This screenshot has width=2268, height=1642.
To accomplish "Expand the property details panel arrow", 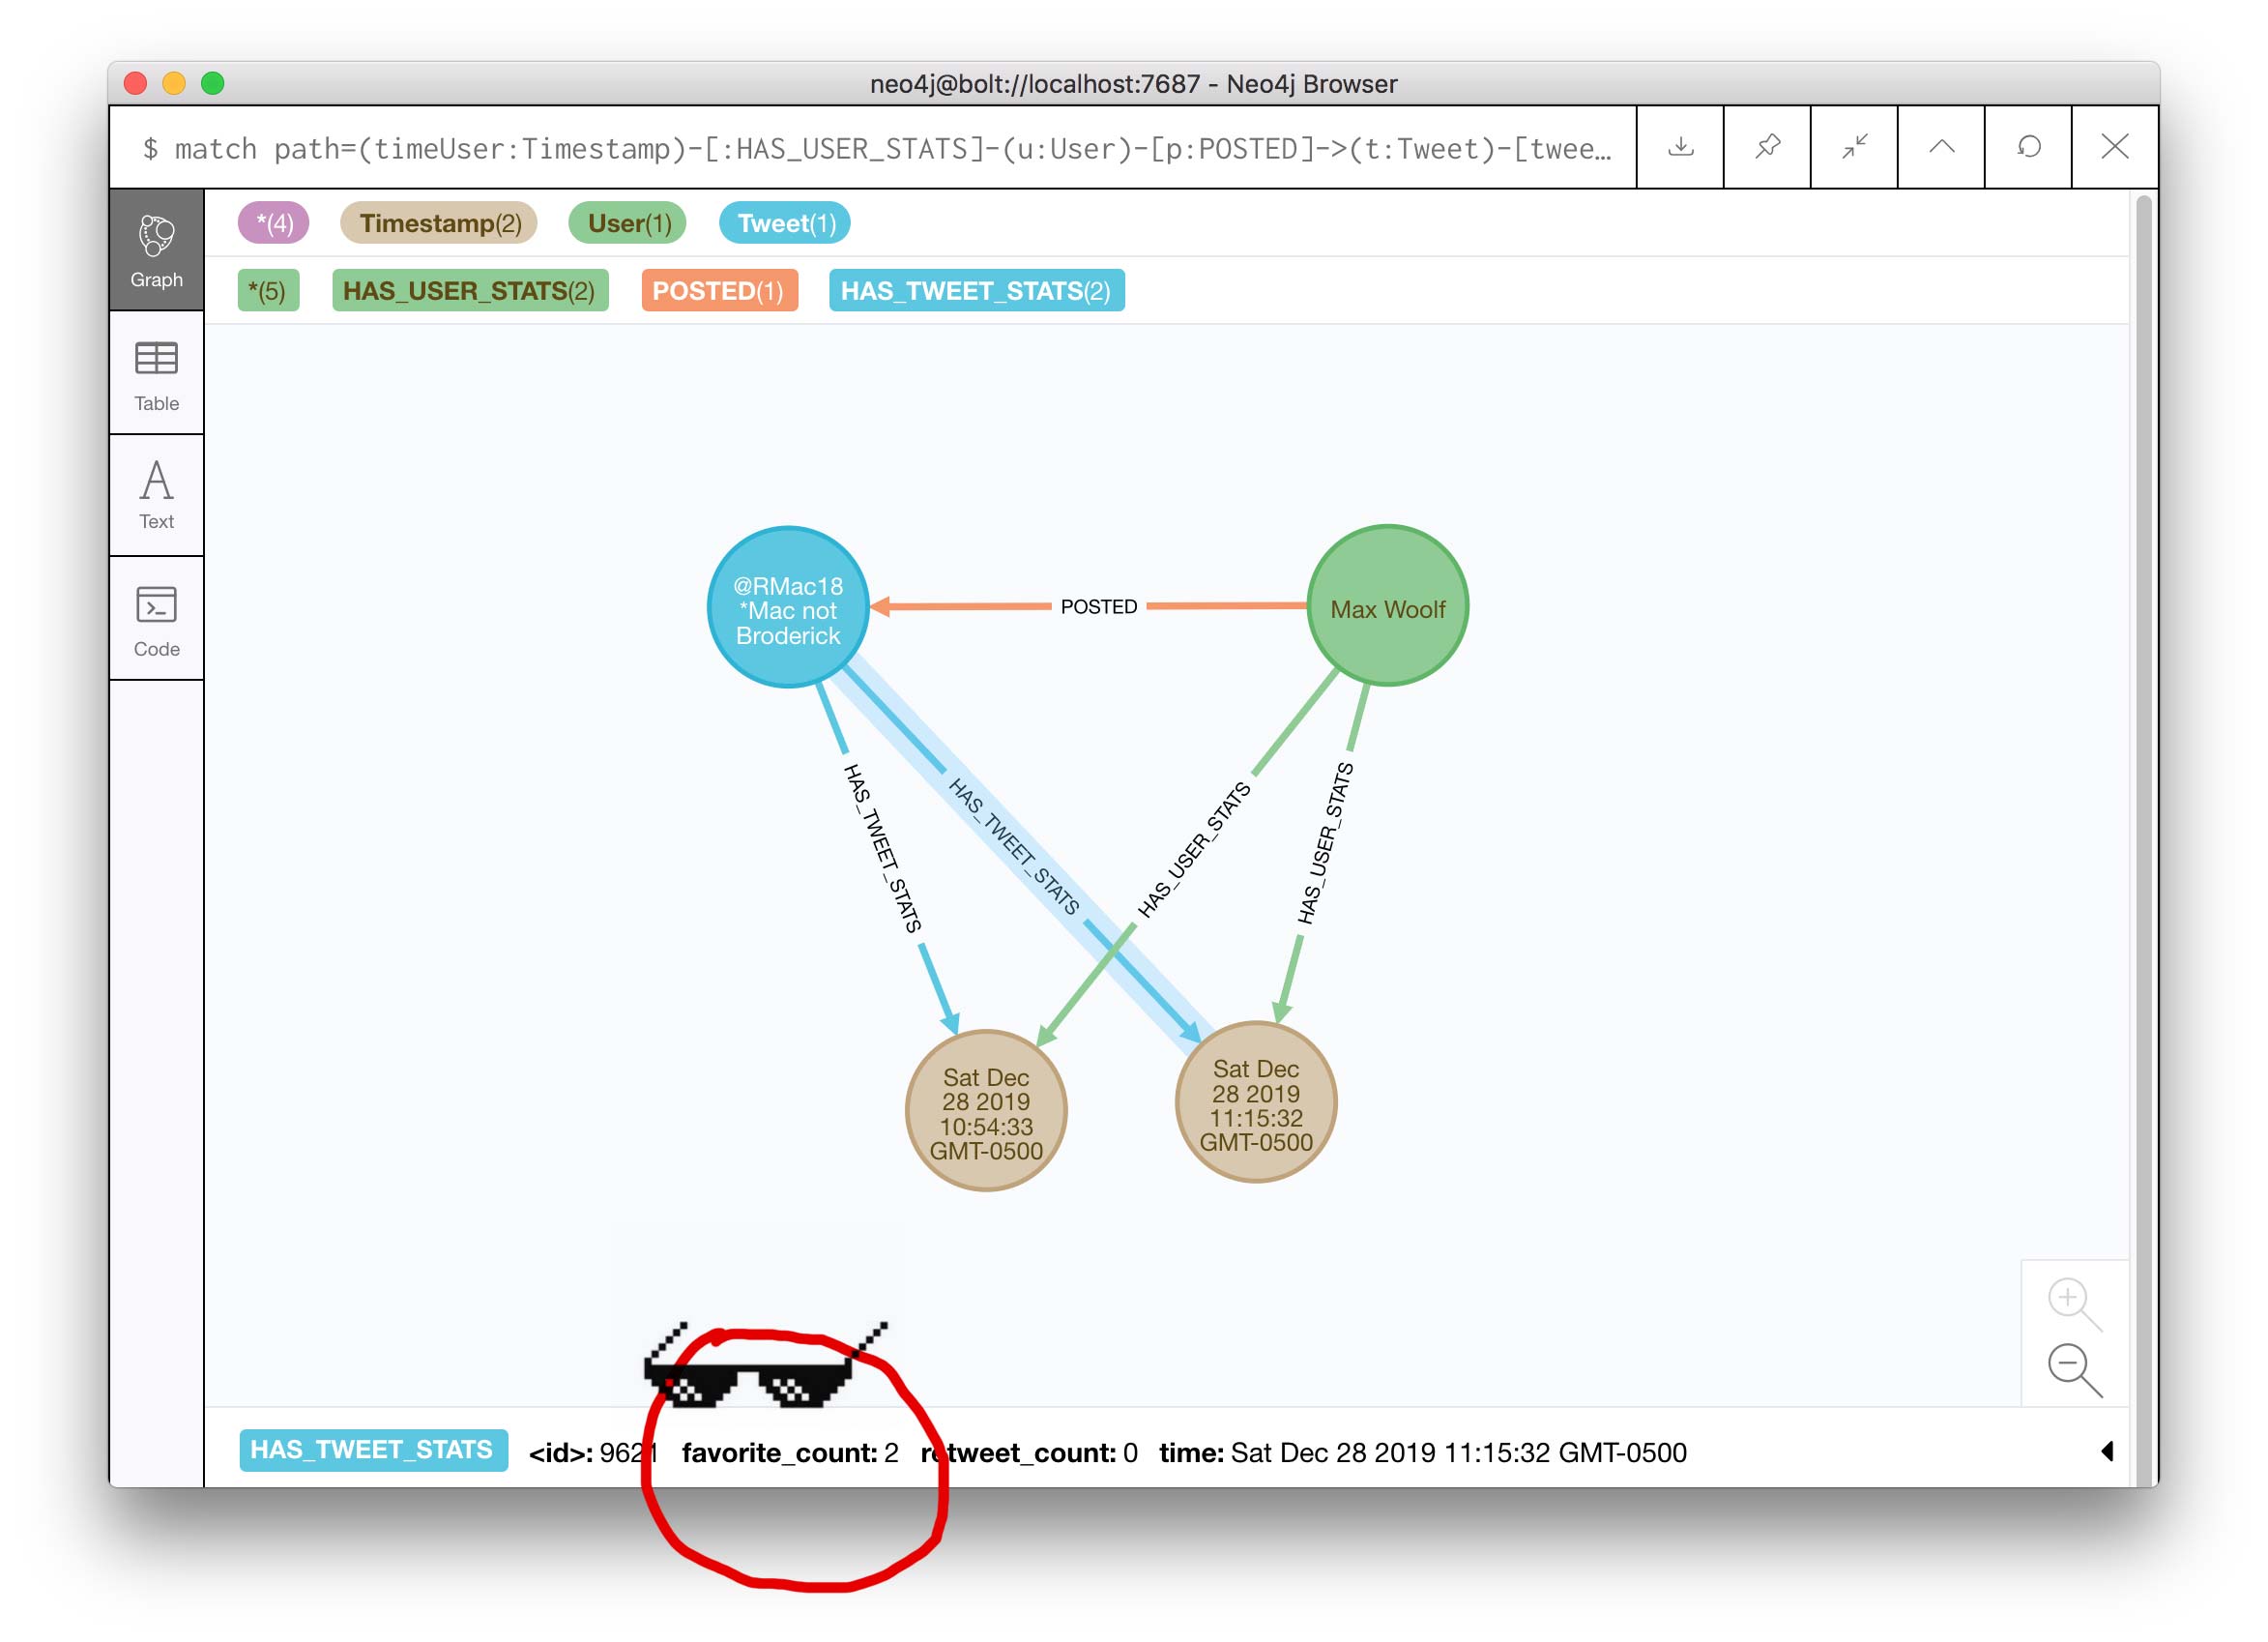I will (2107, 1452).
